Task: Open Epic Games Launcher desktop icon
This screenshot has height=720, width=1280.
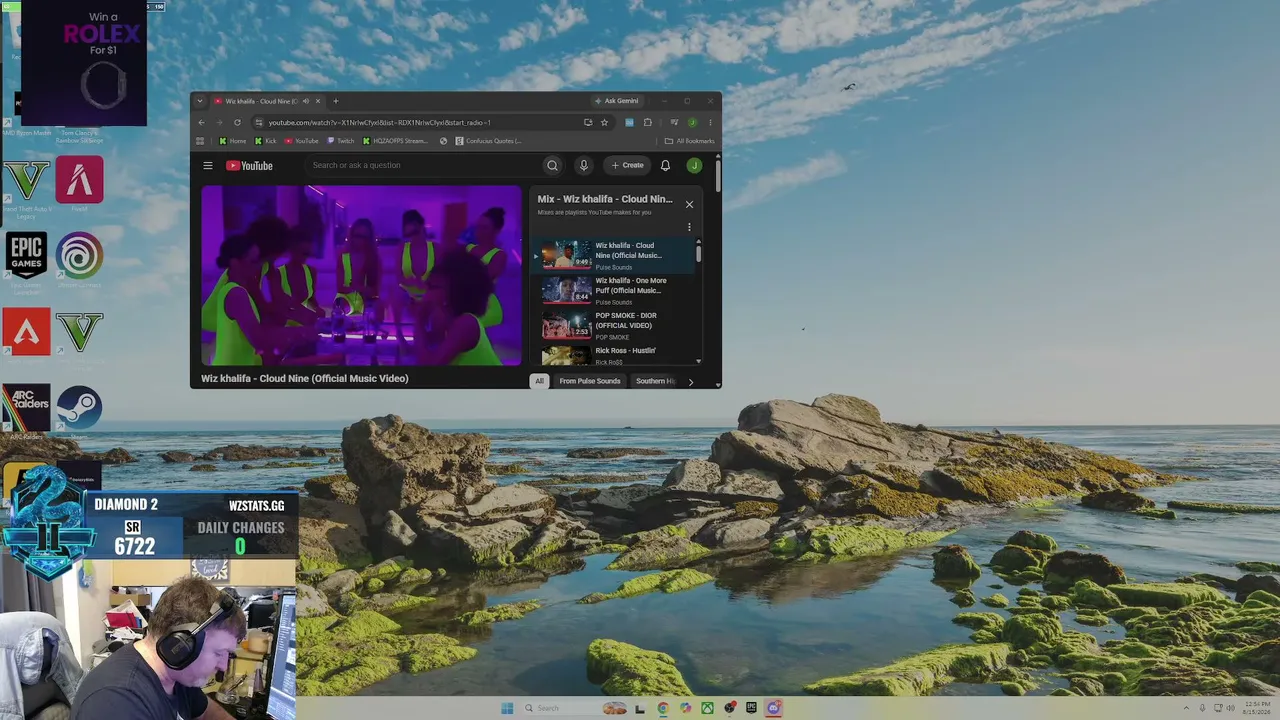Action: click(27, 263)
